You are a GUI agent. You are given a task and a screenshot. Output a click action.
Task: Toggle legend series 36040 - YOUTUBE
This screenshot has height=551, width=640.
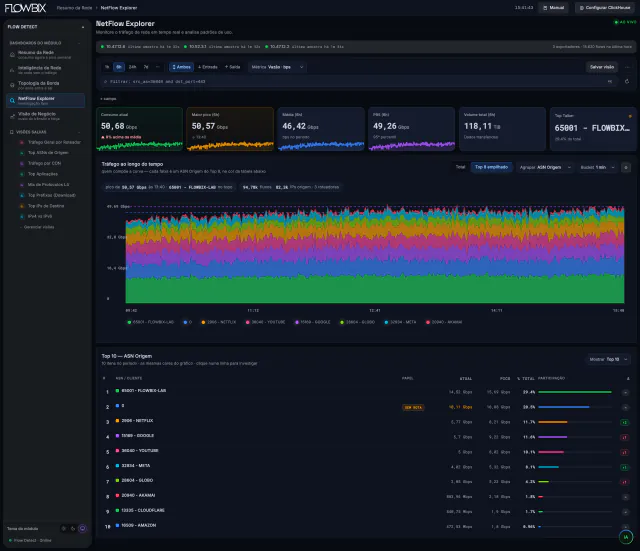pos(265,322)
